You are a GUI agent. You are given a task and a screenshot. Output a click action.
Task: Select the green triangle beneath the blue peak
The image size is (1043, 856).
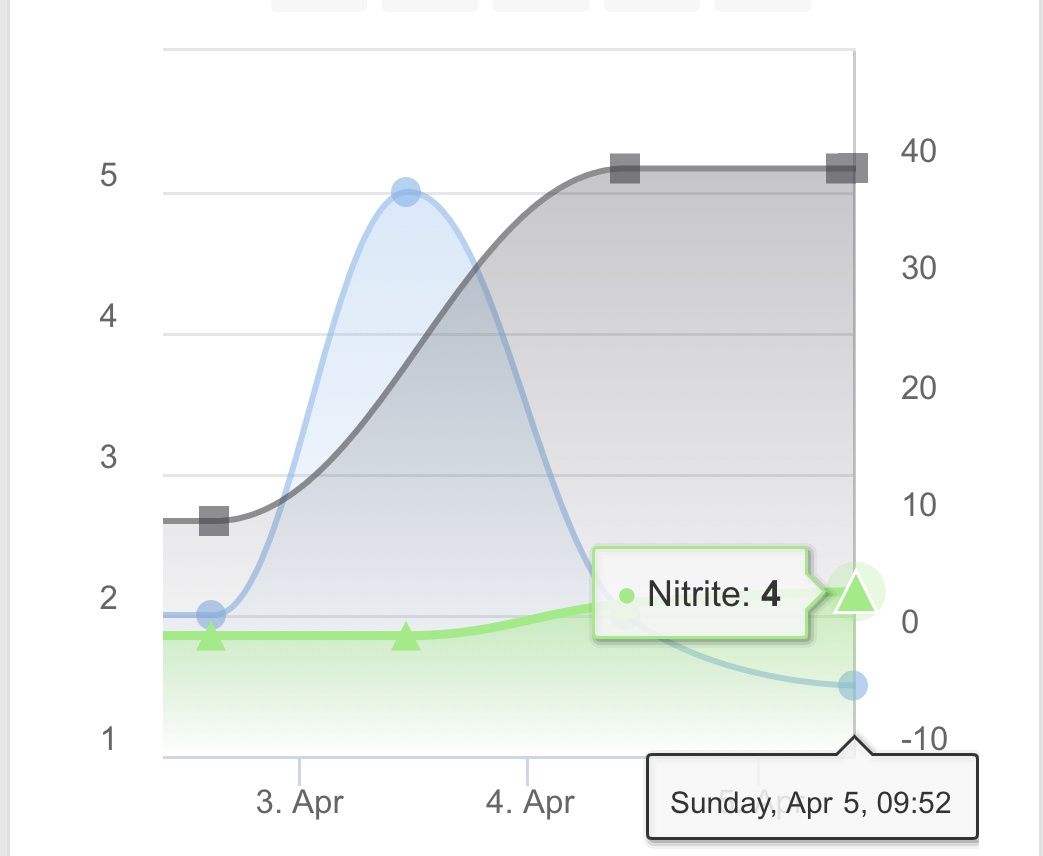click(x=406, y=637)
